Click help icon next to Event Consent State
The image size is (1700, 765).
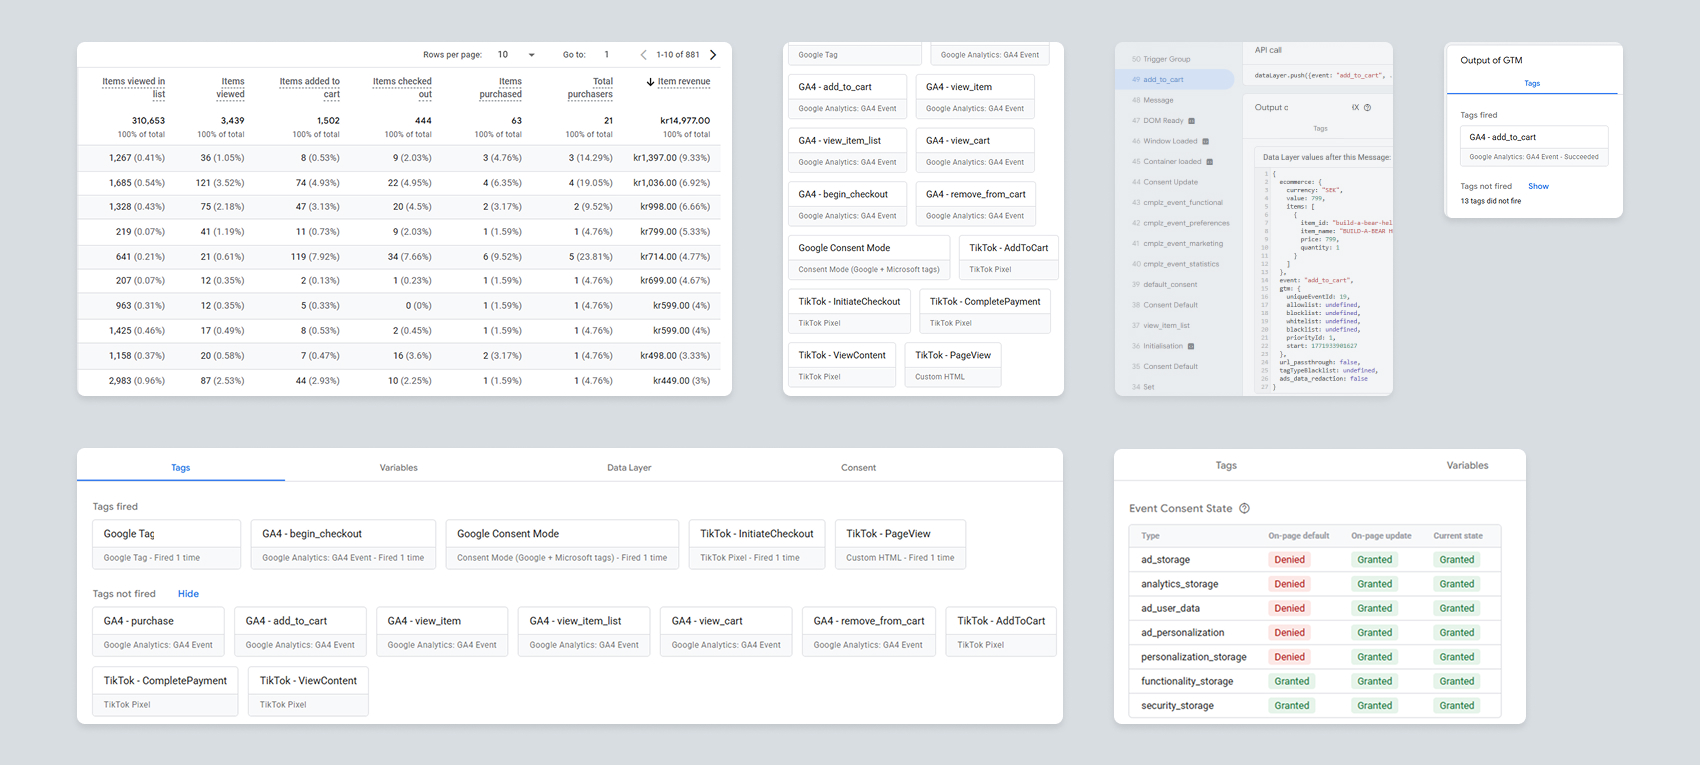tap(1244, 508)
